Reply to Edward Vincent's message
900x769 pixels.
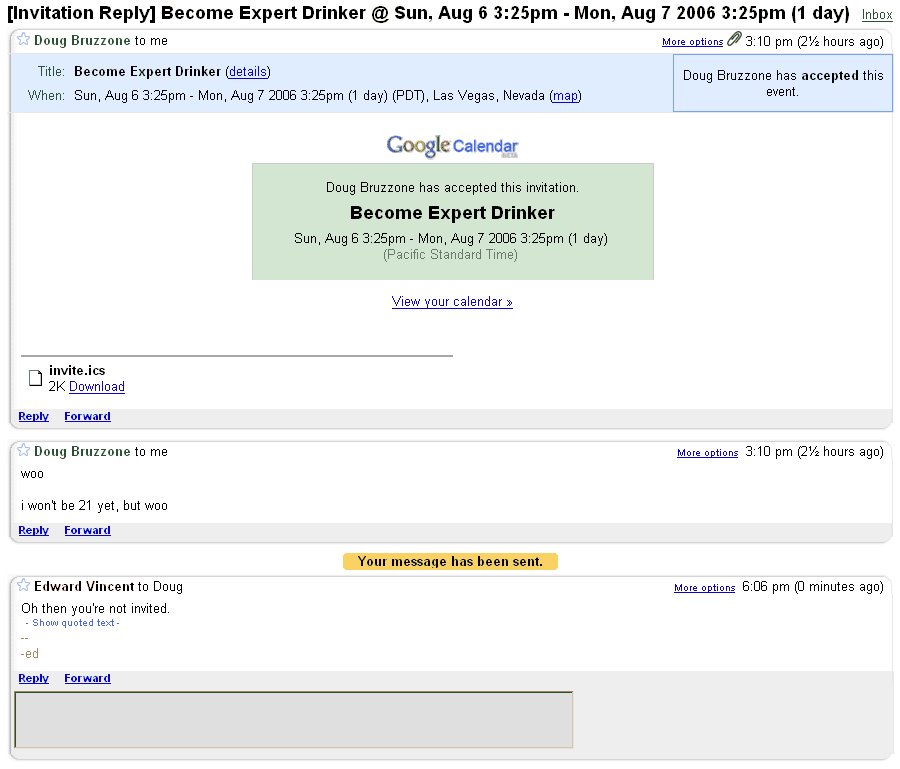tap(33, 678)
